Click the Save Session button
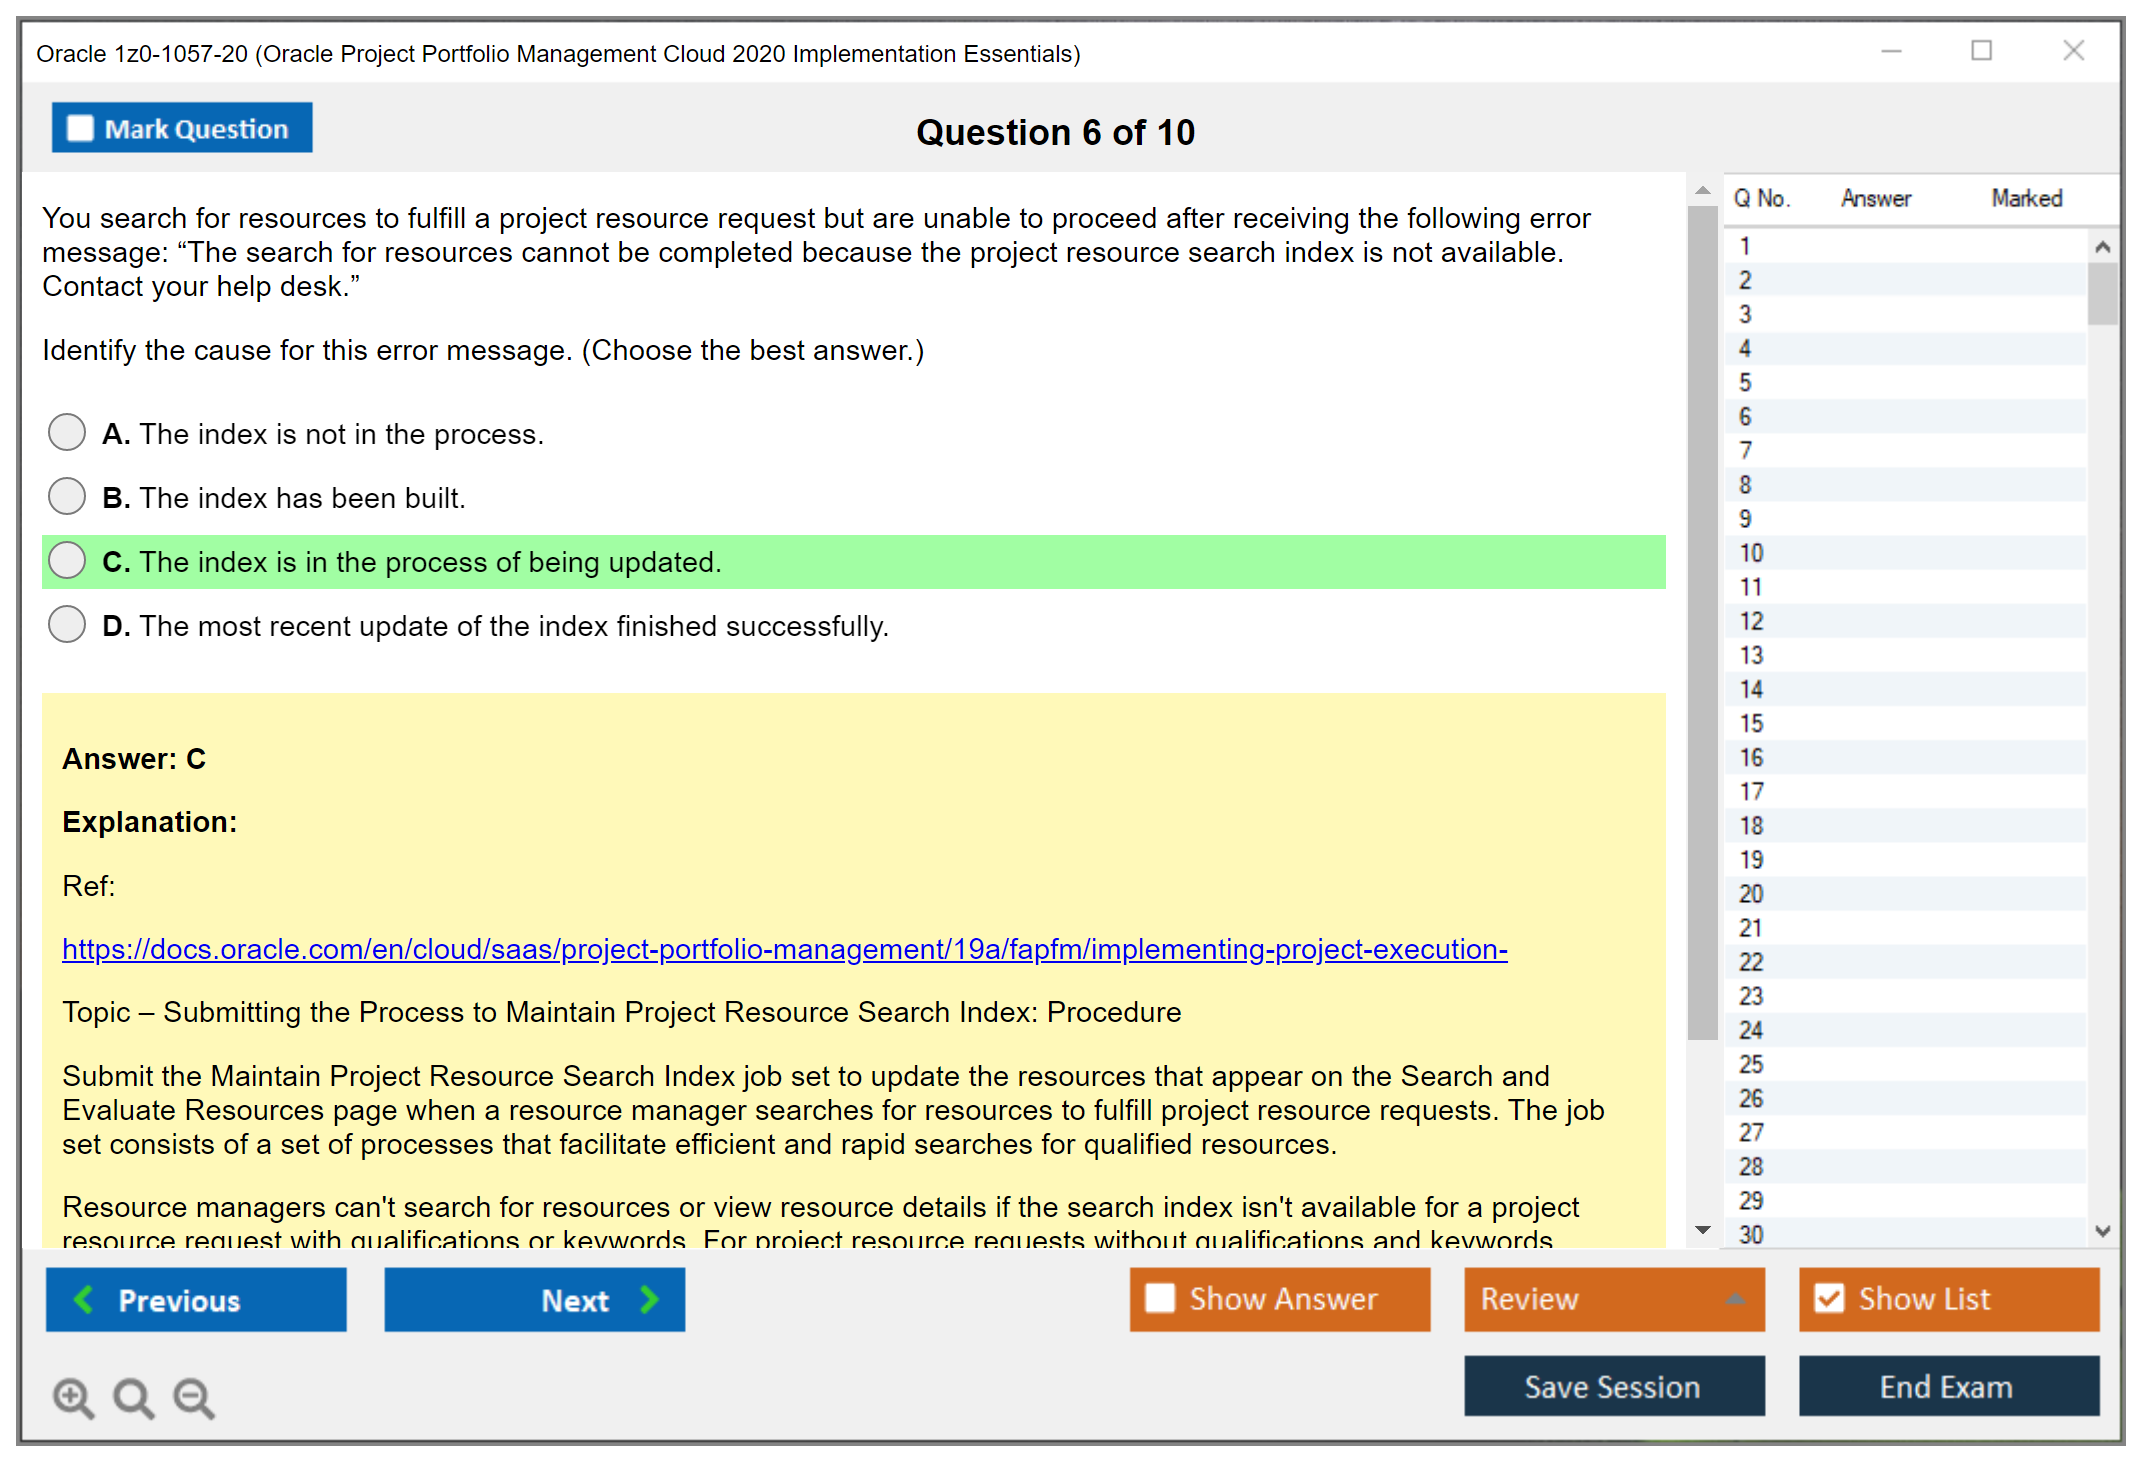 click(x=1613, y=1386)
